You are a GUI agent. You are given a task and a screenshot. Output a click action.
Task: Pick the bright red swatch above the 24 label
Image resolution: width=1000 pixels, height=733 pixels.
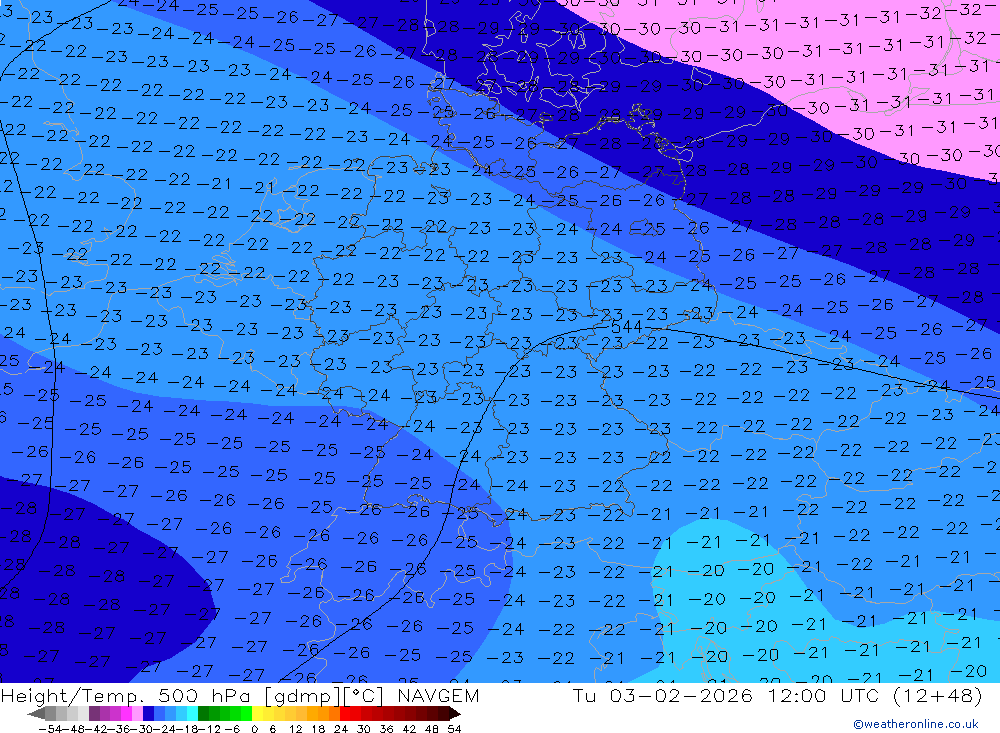click(345, 714)
